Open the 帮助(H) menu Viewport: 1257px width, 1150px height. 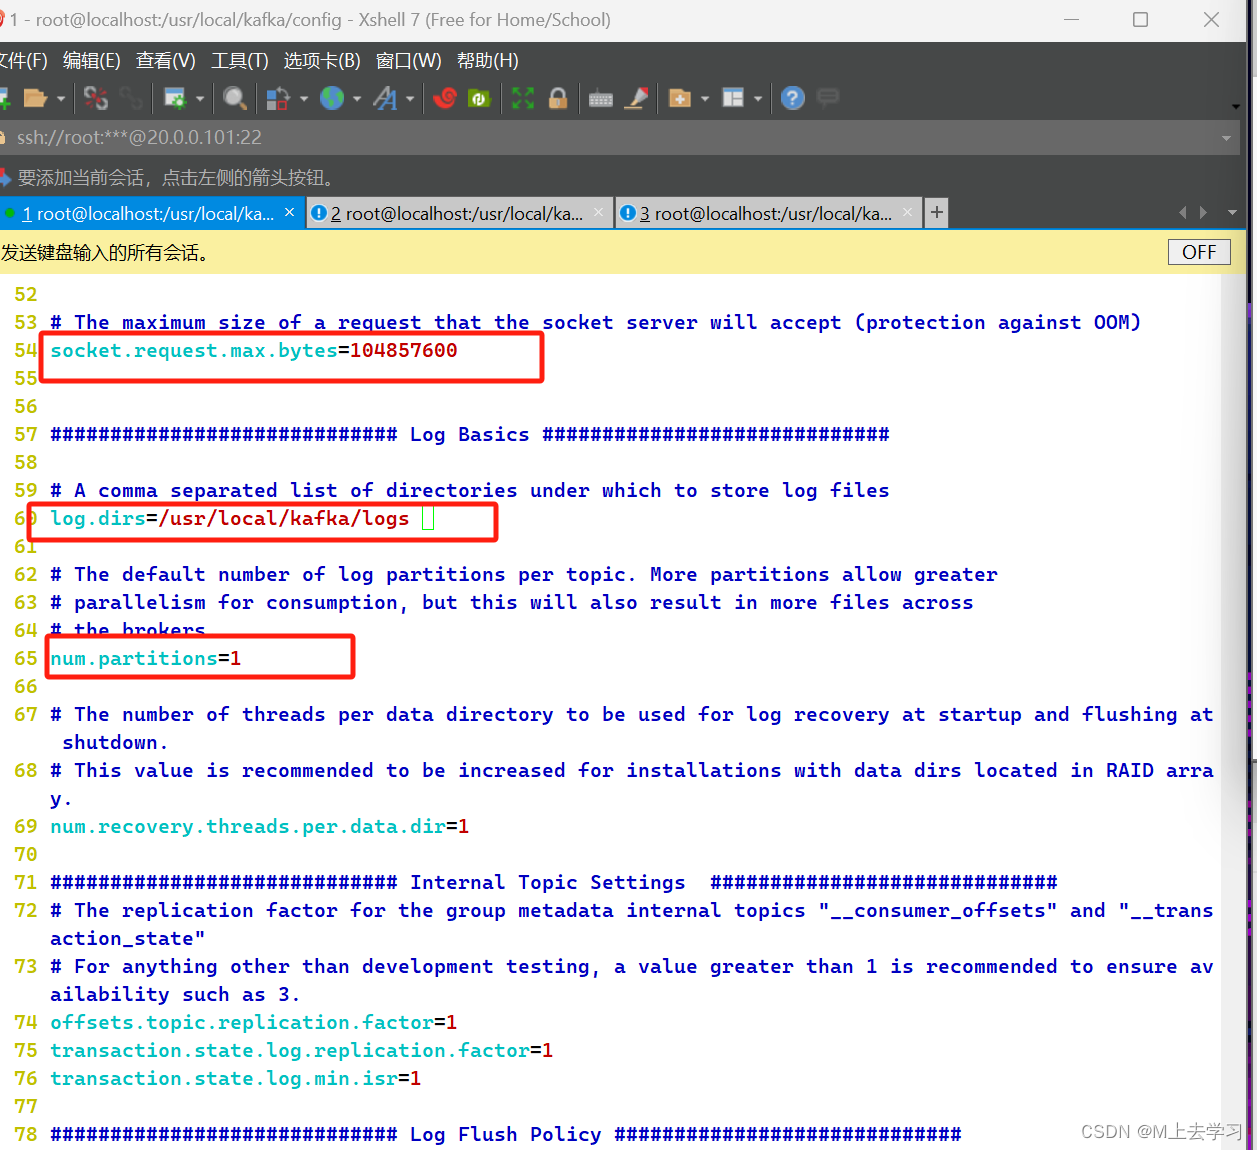tap(488, 61)
